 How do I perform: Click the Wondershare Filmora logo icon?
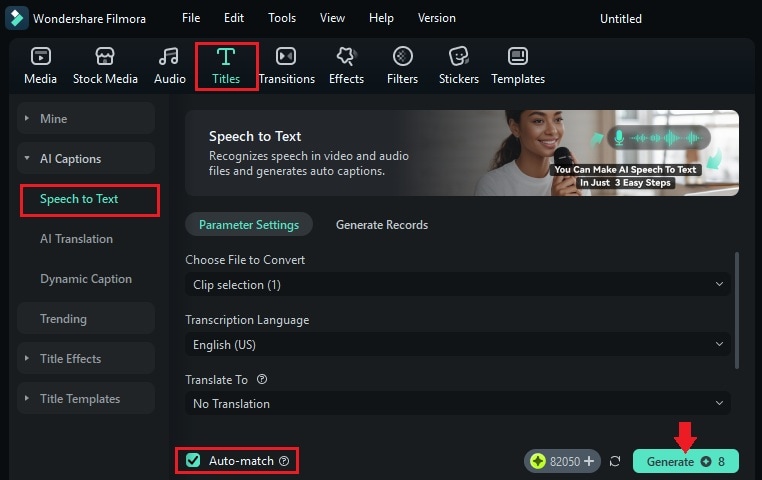click(17, 18)
